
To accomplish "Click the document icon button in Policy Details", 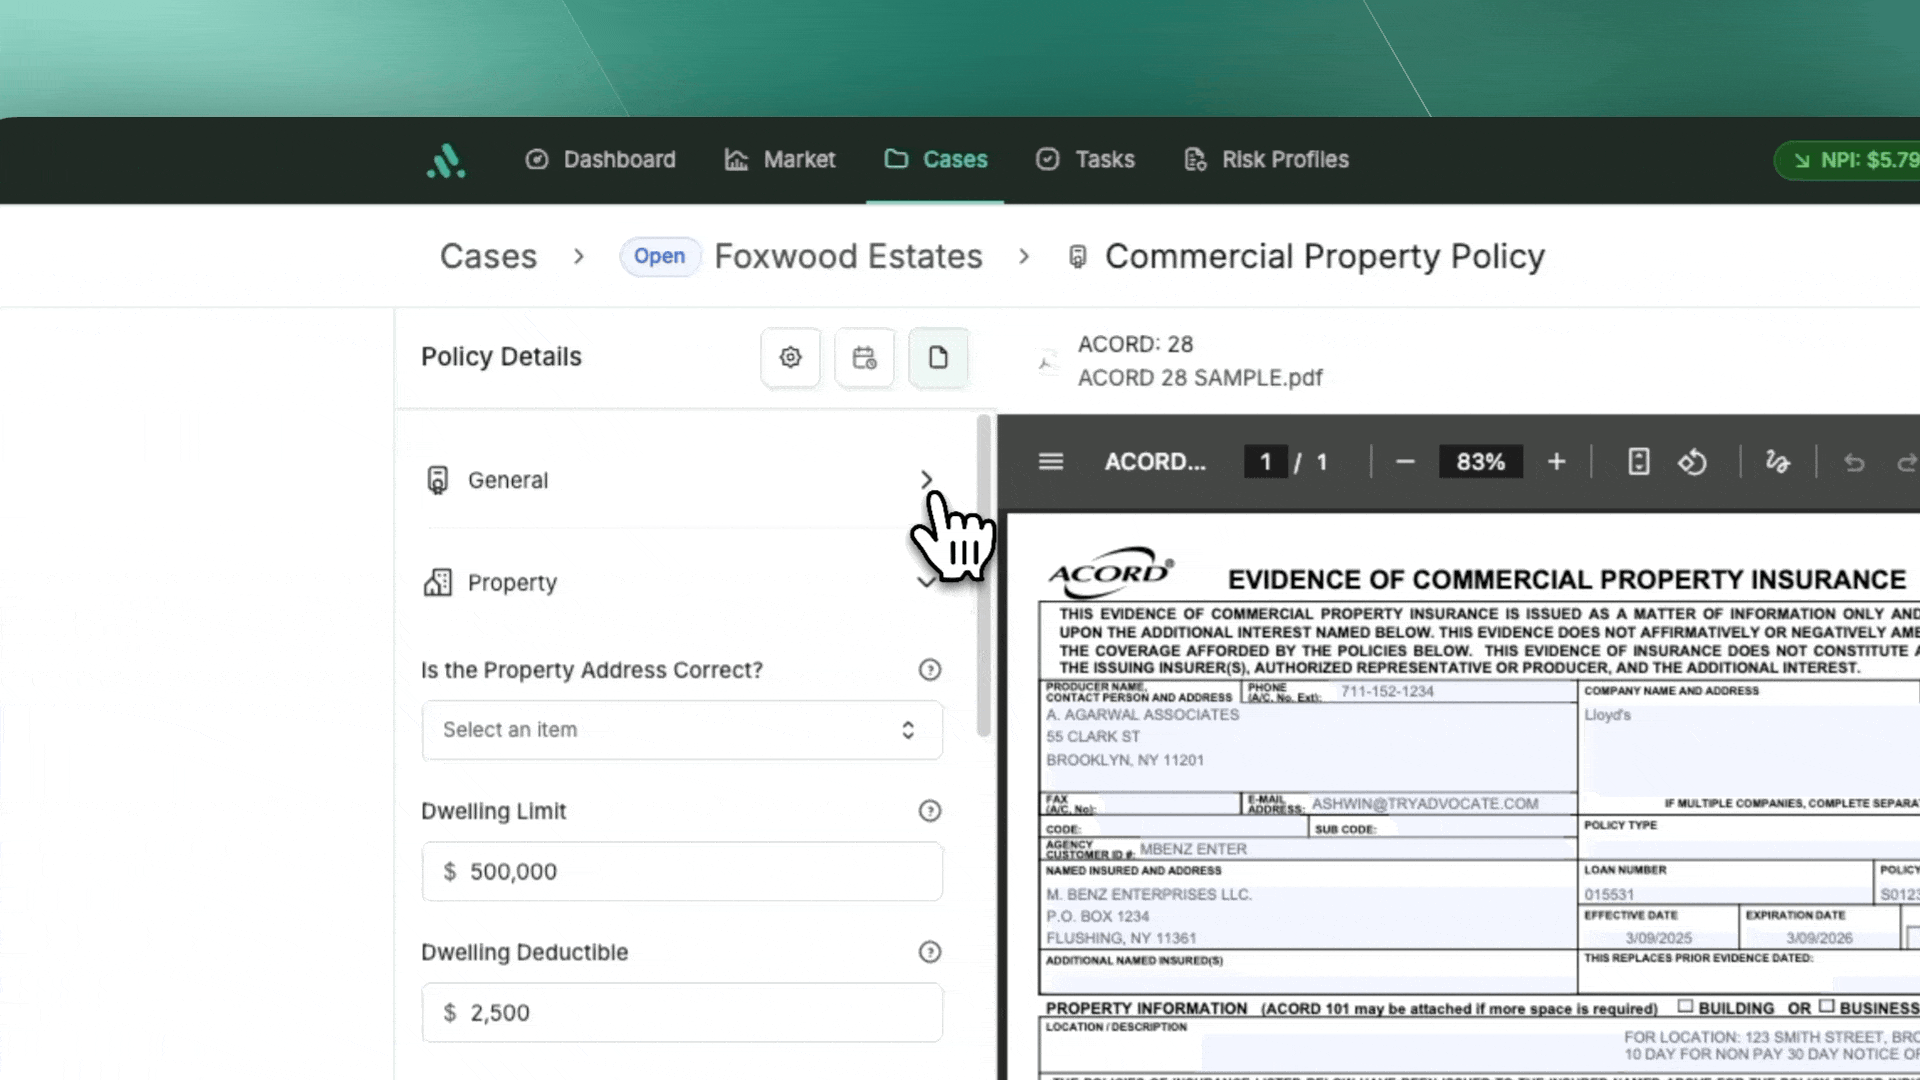I will 938,357.
